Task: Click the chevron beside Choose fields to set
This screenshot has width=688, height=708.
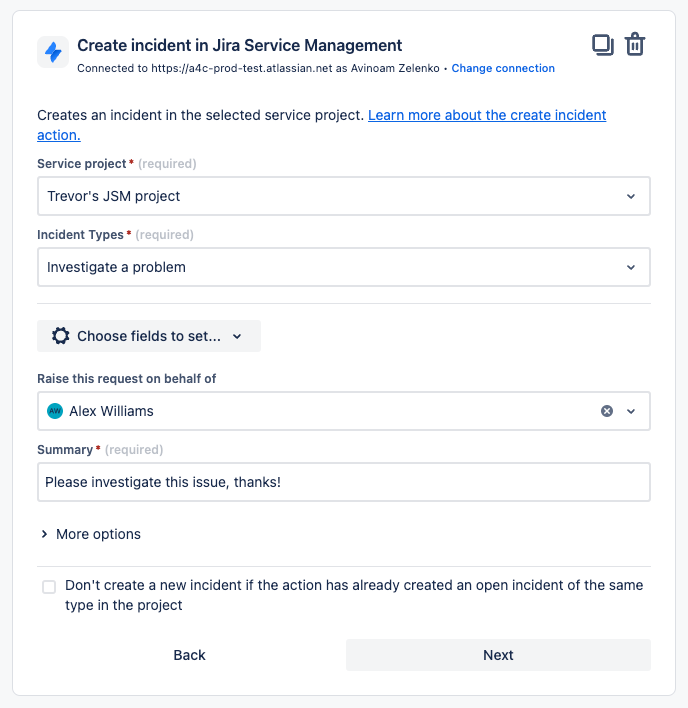Action: pyautogui.click(x=237, y=336)
